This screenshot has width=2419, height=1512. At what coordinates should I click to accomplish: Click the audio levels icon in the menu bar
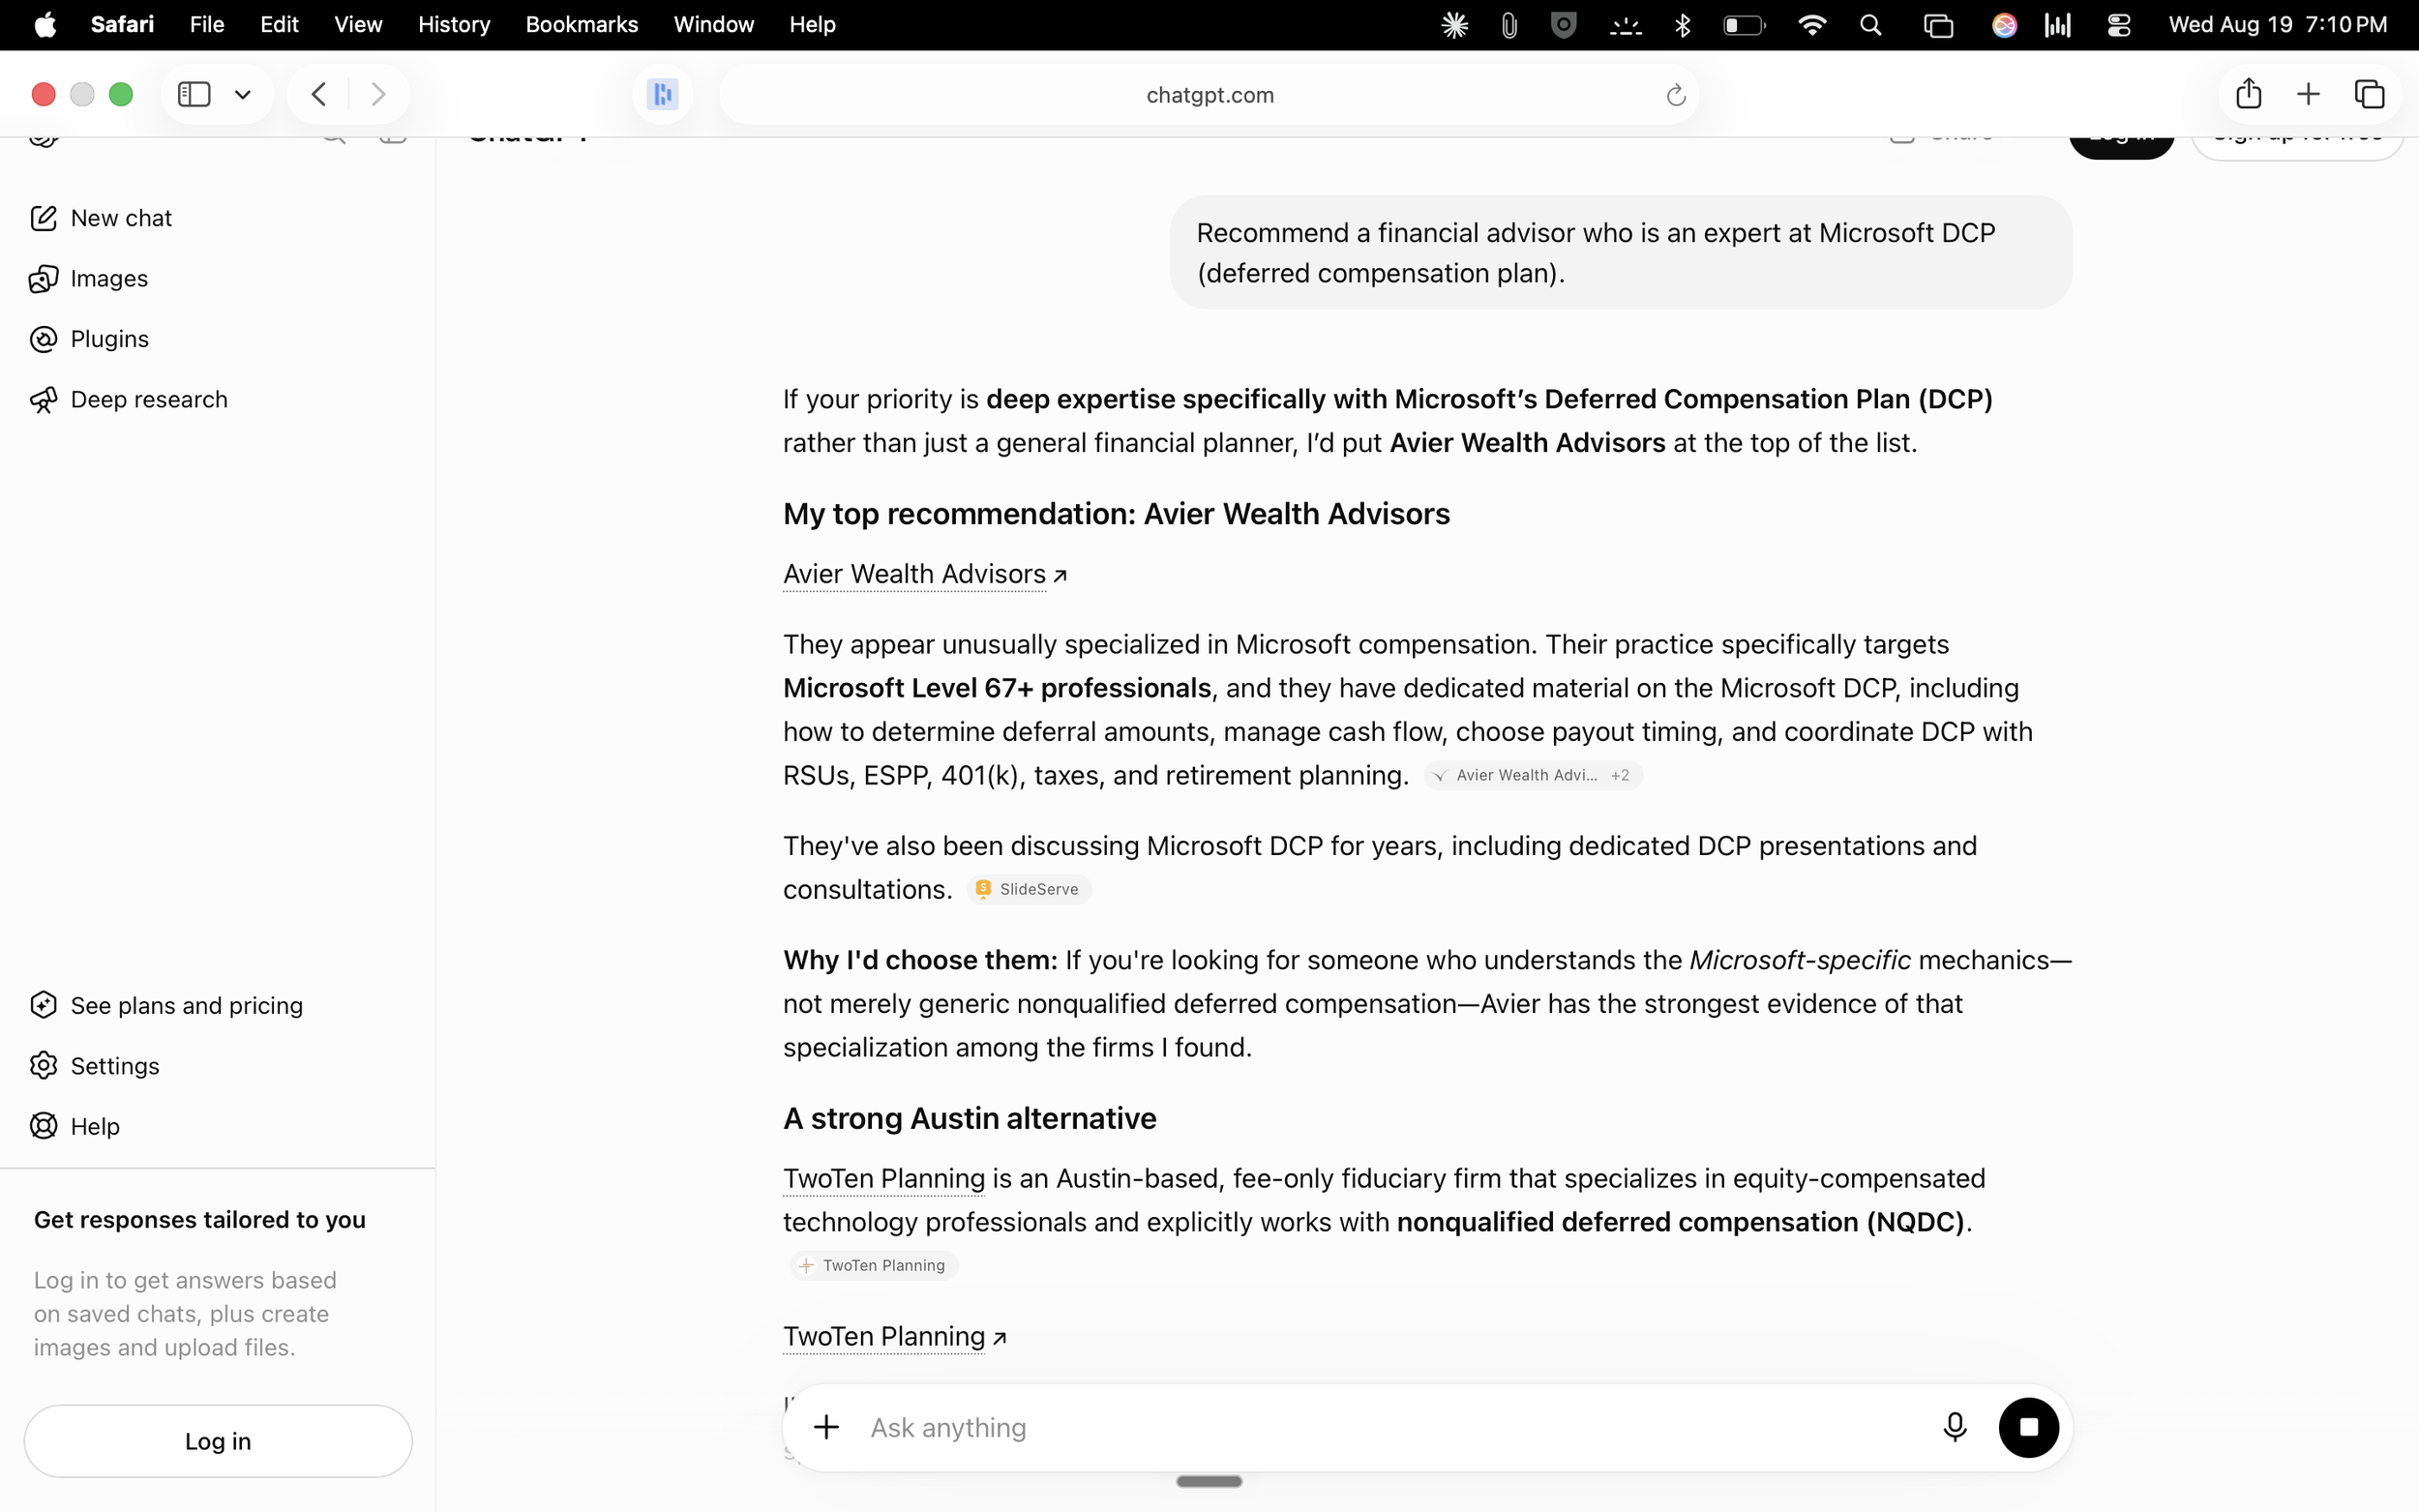[2058, 25]
